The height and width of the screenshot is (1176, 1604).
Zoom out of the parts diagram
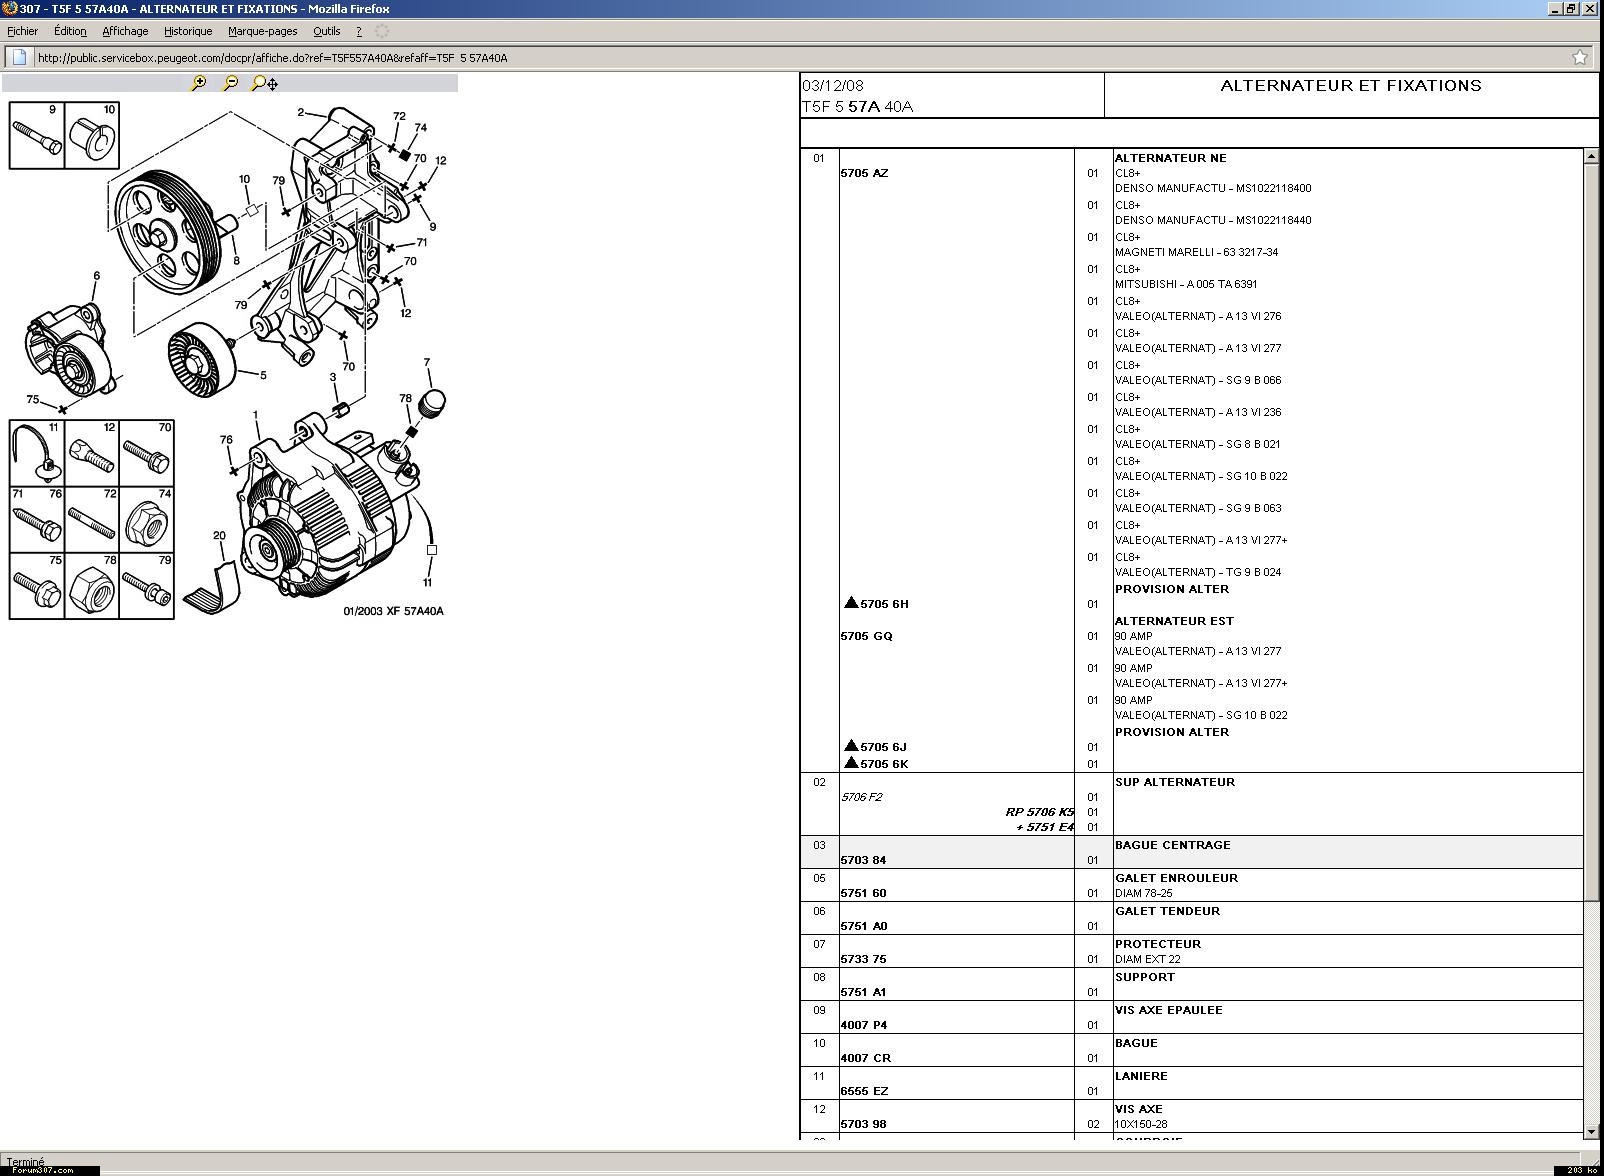230,83
